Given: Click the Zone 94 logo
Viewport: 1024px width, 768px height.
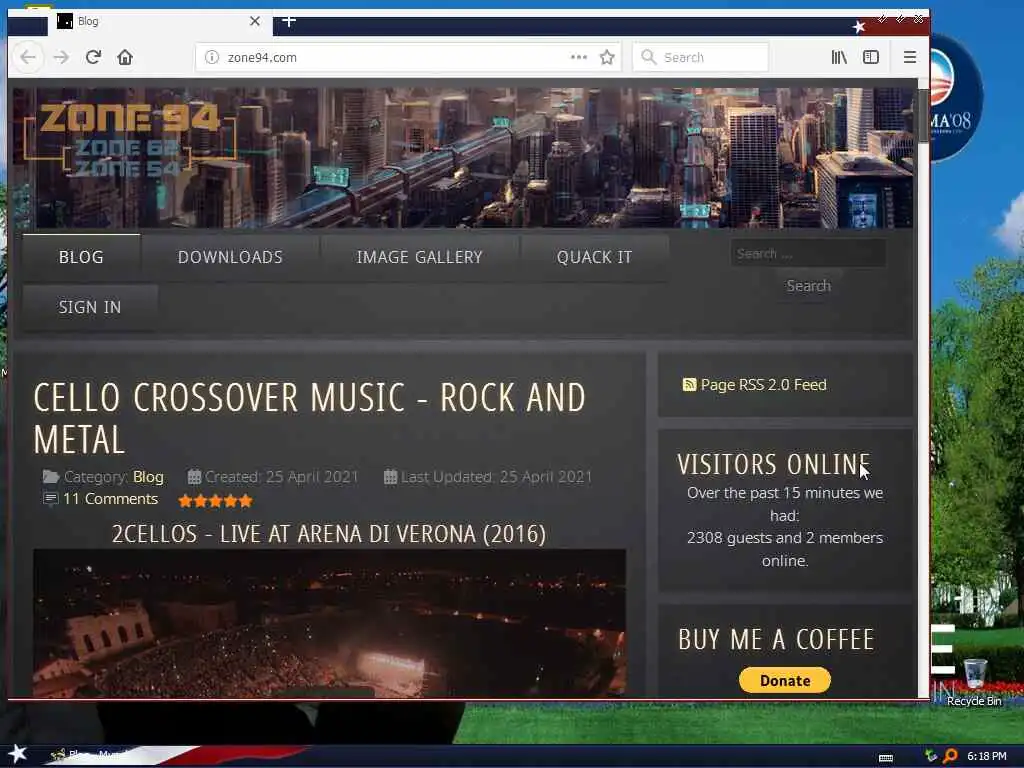Looking at the screenshot, I should [x=129, y=139].
